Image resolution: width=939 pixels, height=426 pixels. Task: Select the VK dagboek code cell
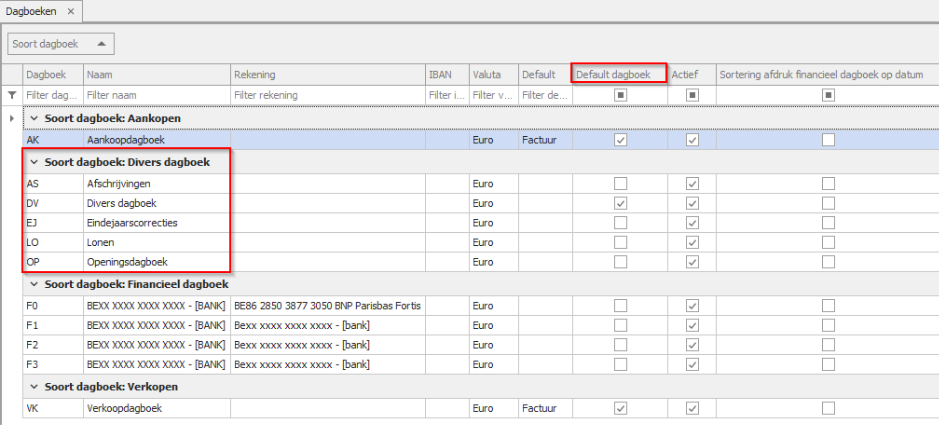(x=53, y=408)
